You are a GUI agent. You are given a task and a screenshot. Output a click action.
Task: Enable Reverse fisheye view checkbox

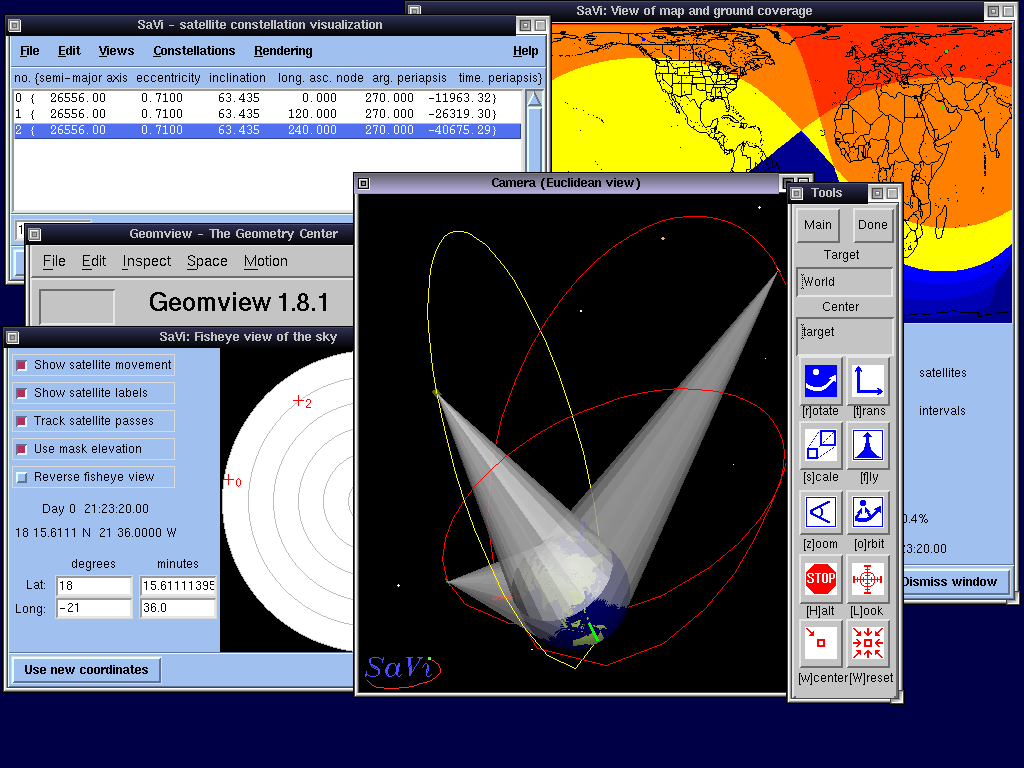(22, 478)
